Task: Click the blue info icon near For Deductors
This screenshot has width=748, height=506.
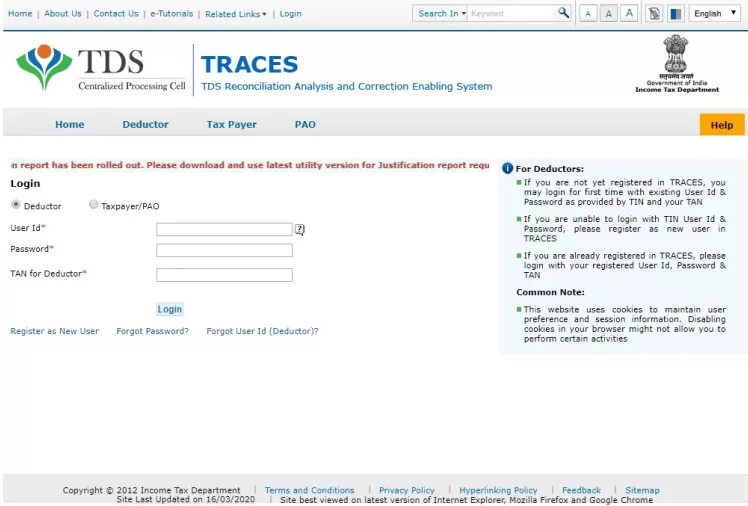Action: (507, 168)
